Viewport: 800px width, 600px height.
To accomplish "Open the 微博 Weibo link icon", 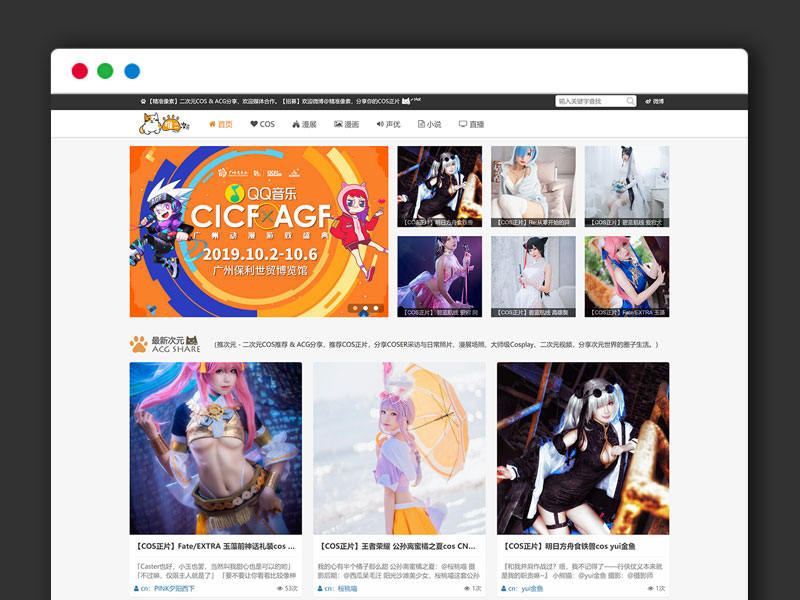I will click(655, 101).
